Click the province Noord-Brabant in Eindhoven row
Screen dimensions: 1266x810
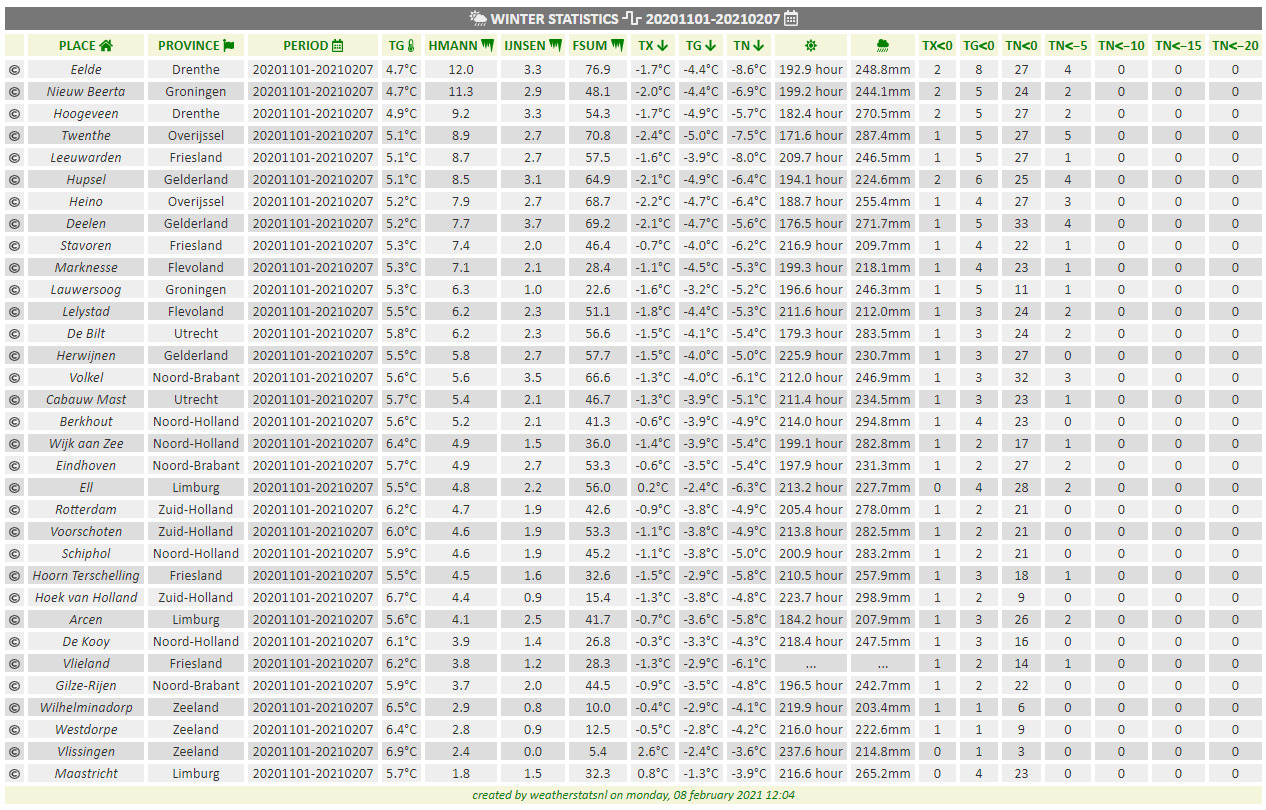click(196, 466)
